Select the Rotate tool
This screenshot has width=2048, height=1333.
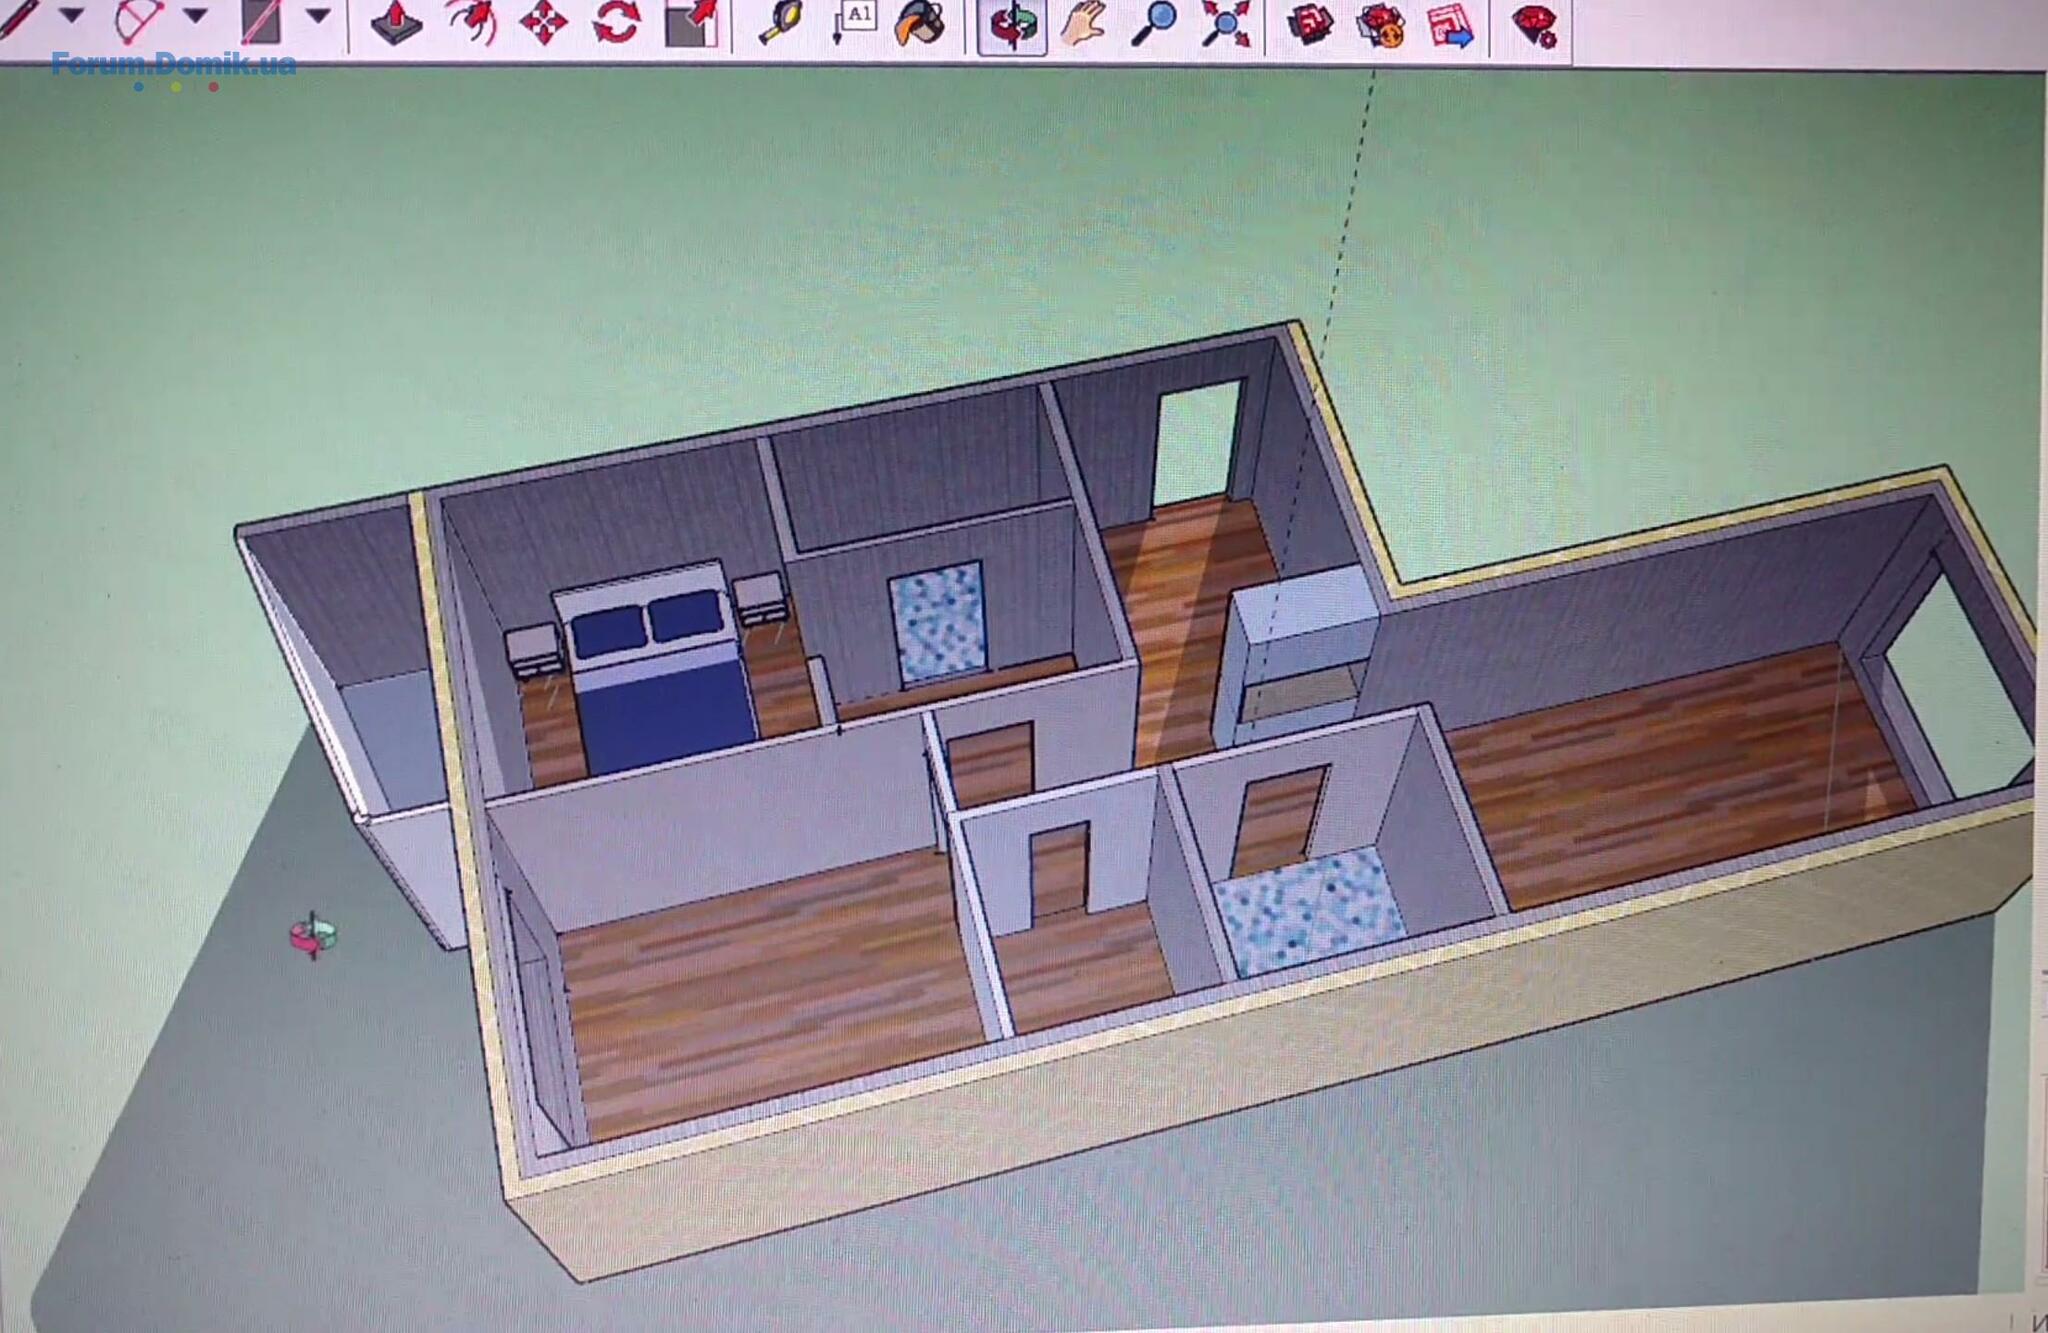pyautogui.click(x=616, y=23)
